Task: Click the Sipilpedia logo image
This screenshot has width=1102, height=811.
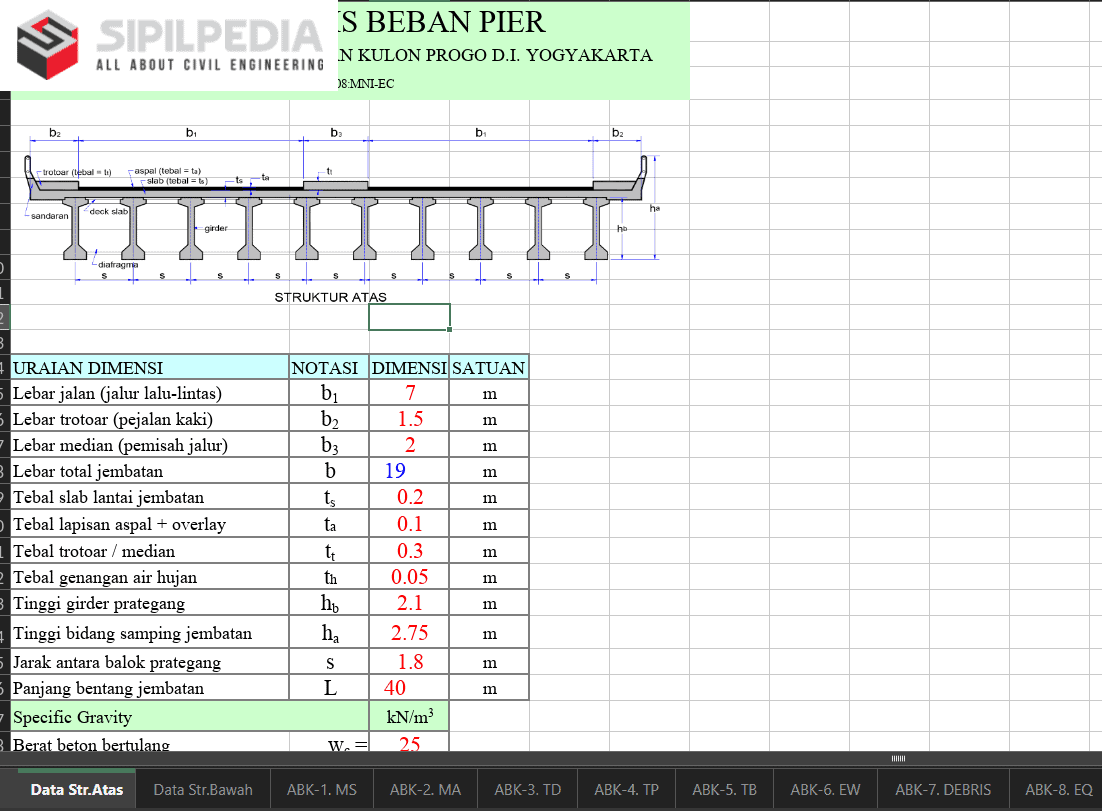Action: coord(170,46)
